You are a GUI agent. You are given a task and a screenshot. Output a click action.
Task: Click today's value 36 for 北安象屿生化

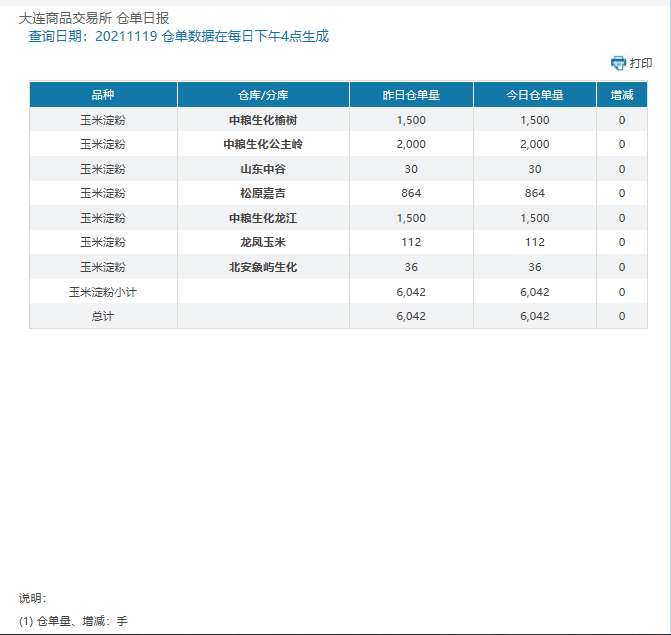pos(535,267)
